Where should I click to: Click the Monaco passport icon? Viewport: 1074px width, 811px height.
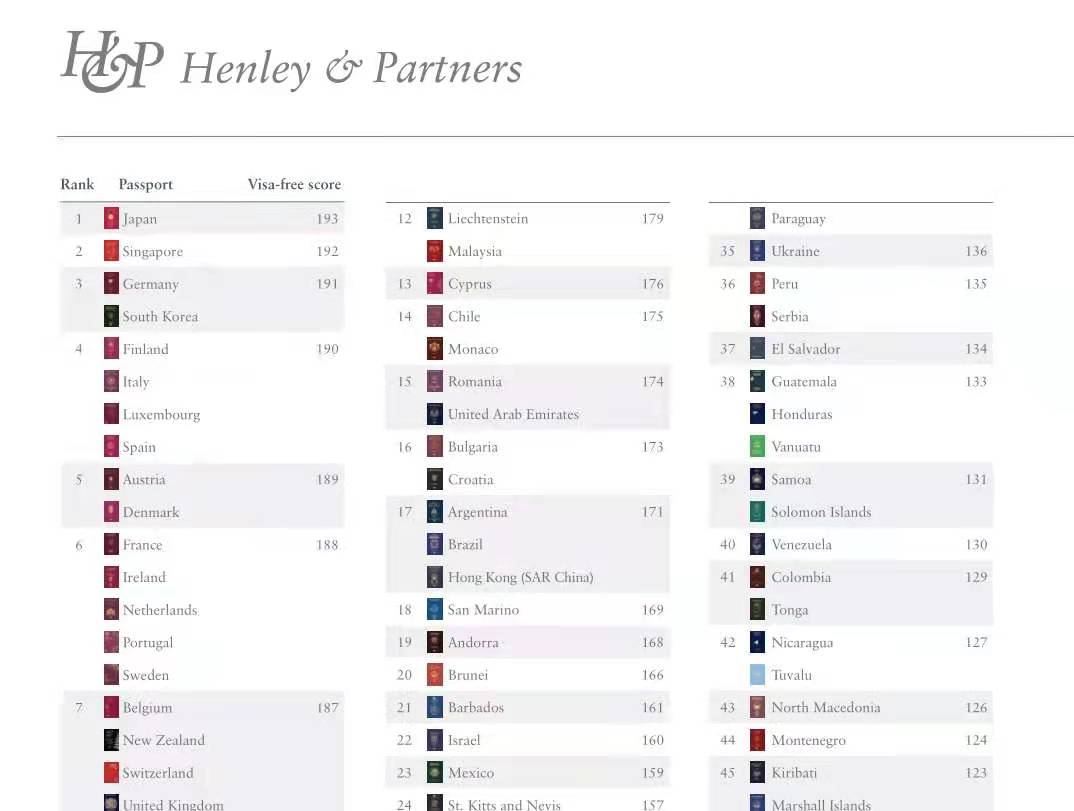[434, 349]
